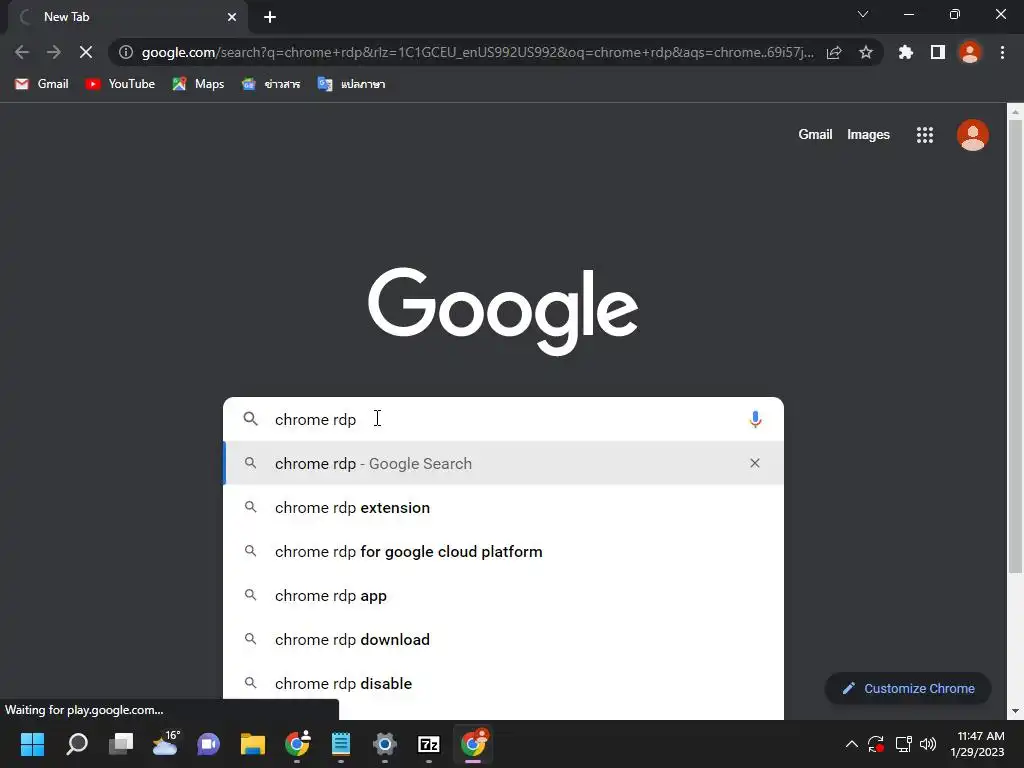This screenshot has width=1024, height=768.
Task: Toggle the side panel icon
Action: click(x=938, y=52)
